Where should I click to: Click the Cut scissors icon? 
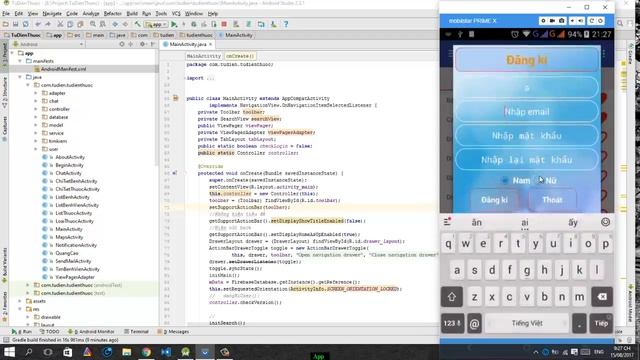pyautogui.click(x=60, y=24)
